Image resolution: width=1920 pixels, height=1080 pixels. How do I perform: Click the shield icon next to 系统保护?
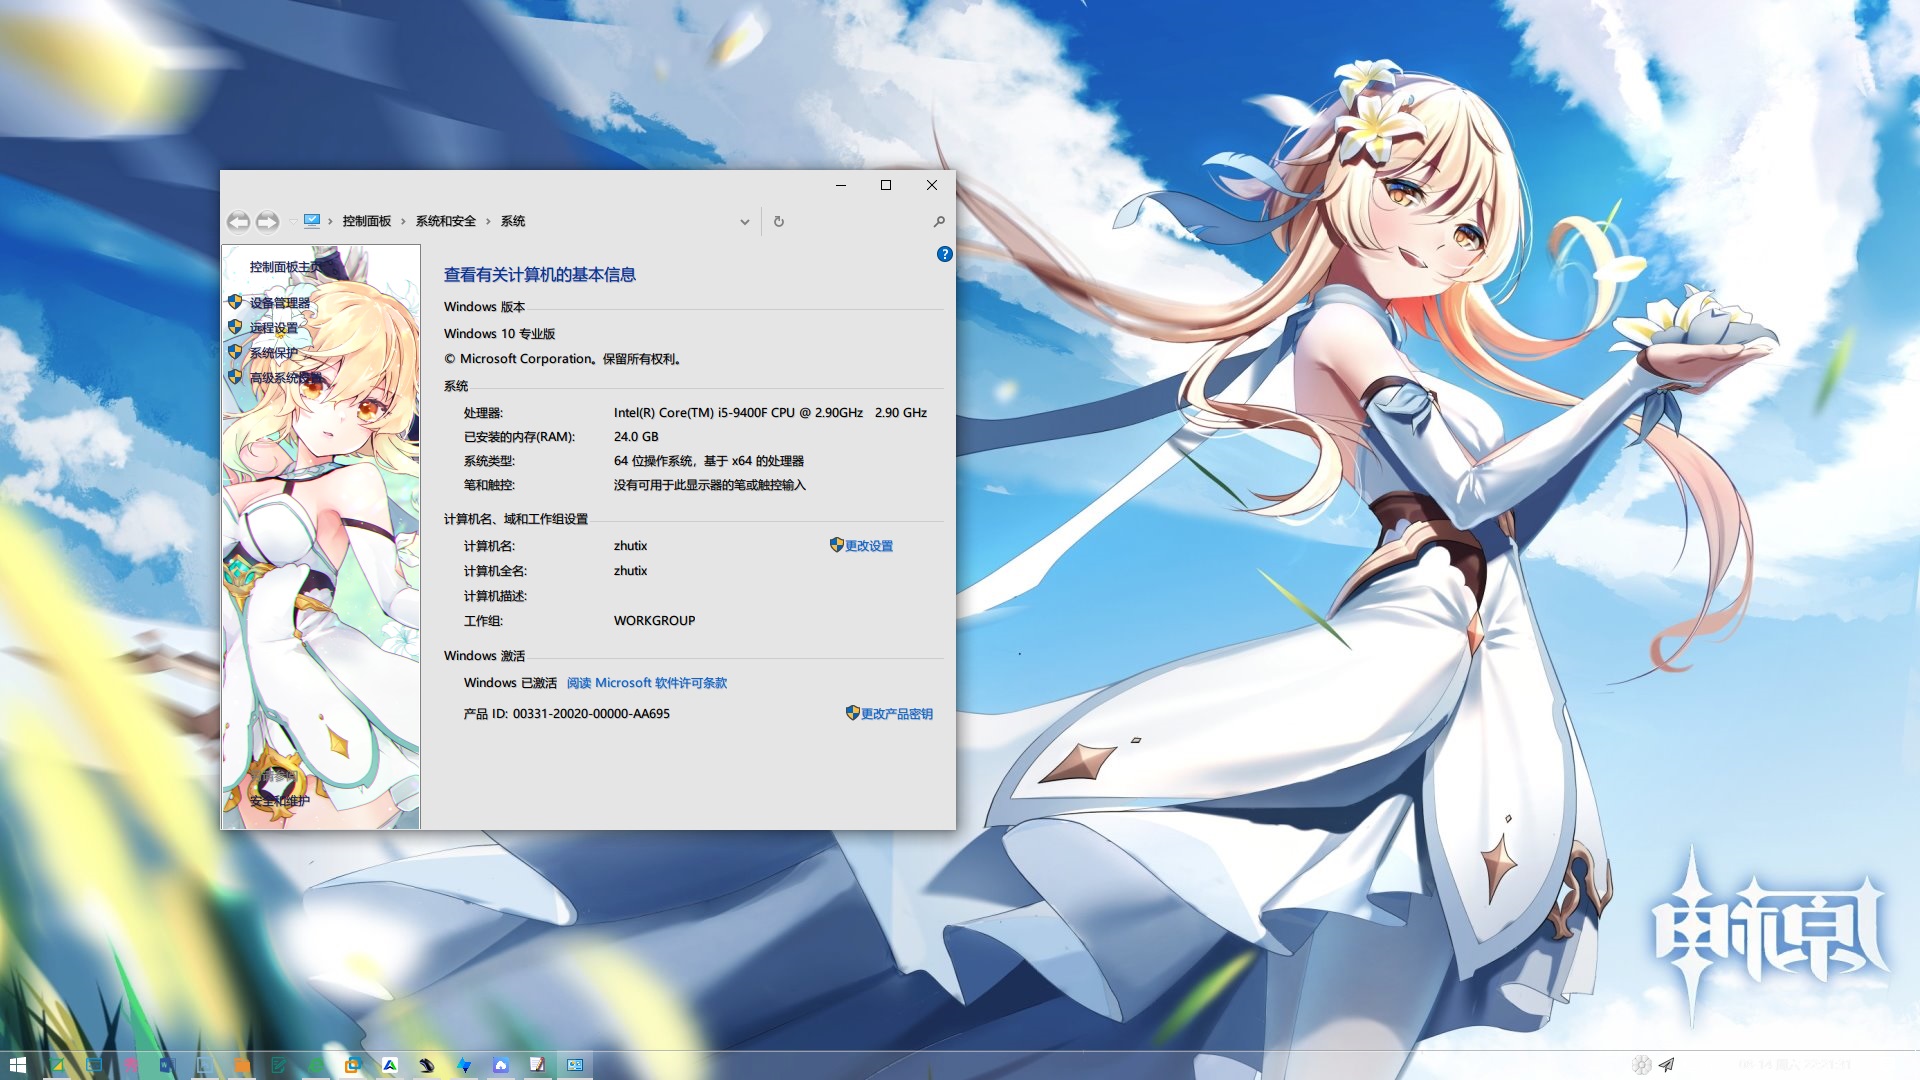tap(235, 351)
